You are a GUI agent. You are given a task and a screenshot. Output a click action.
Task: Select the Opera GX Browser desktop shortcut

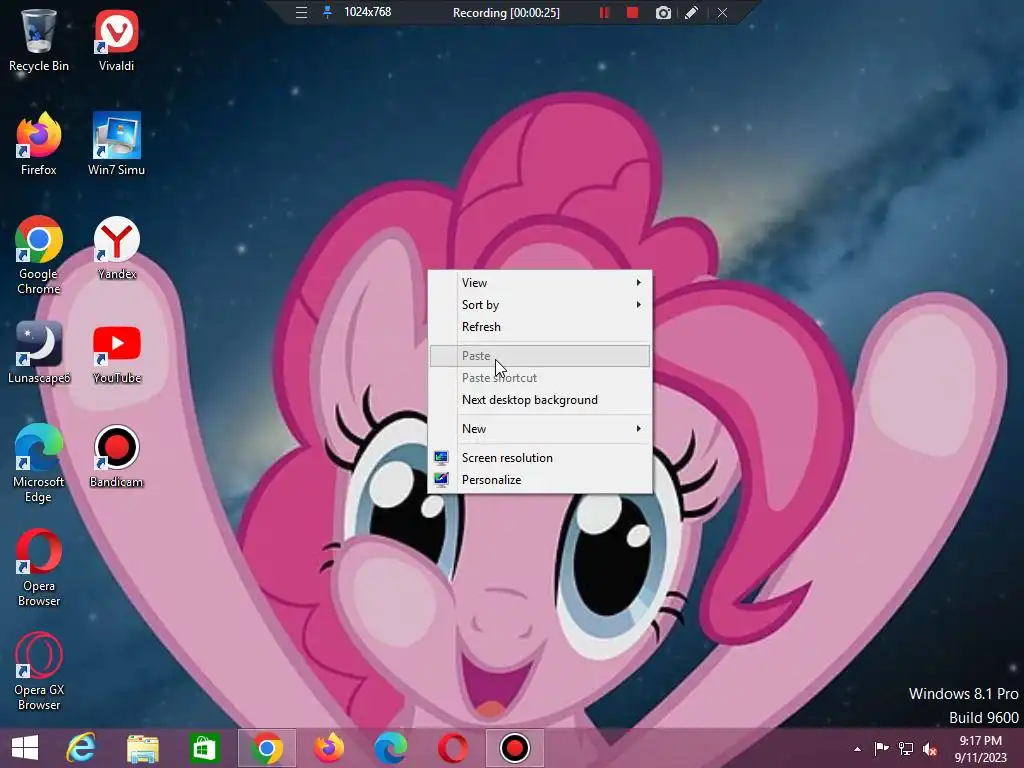(39, 671)
